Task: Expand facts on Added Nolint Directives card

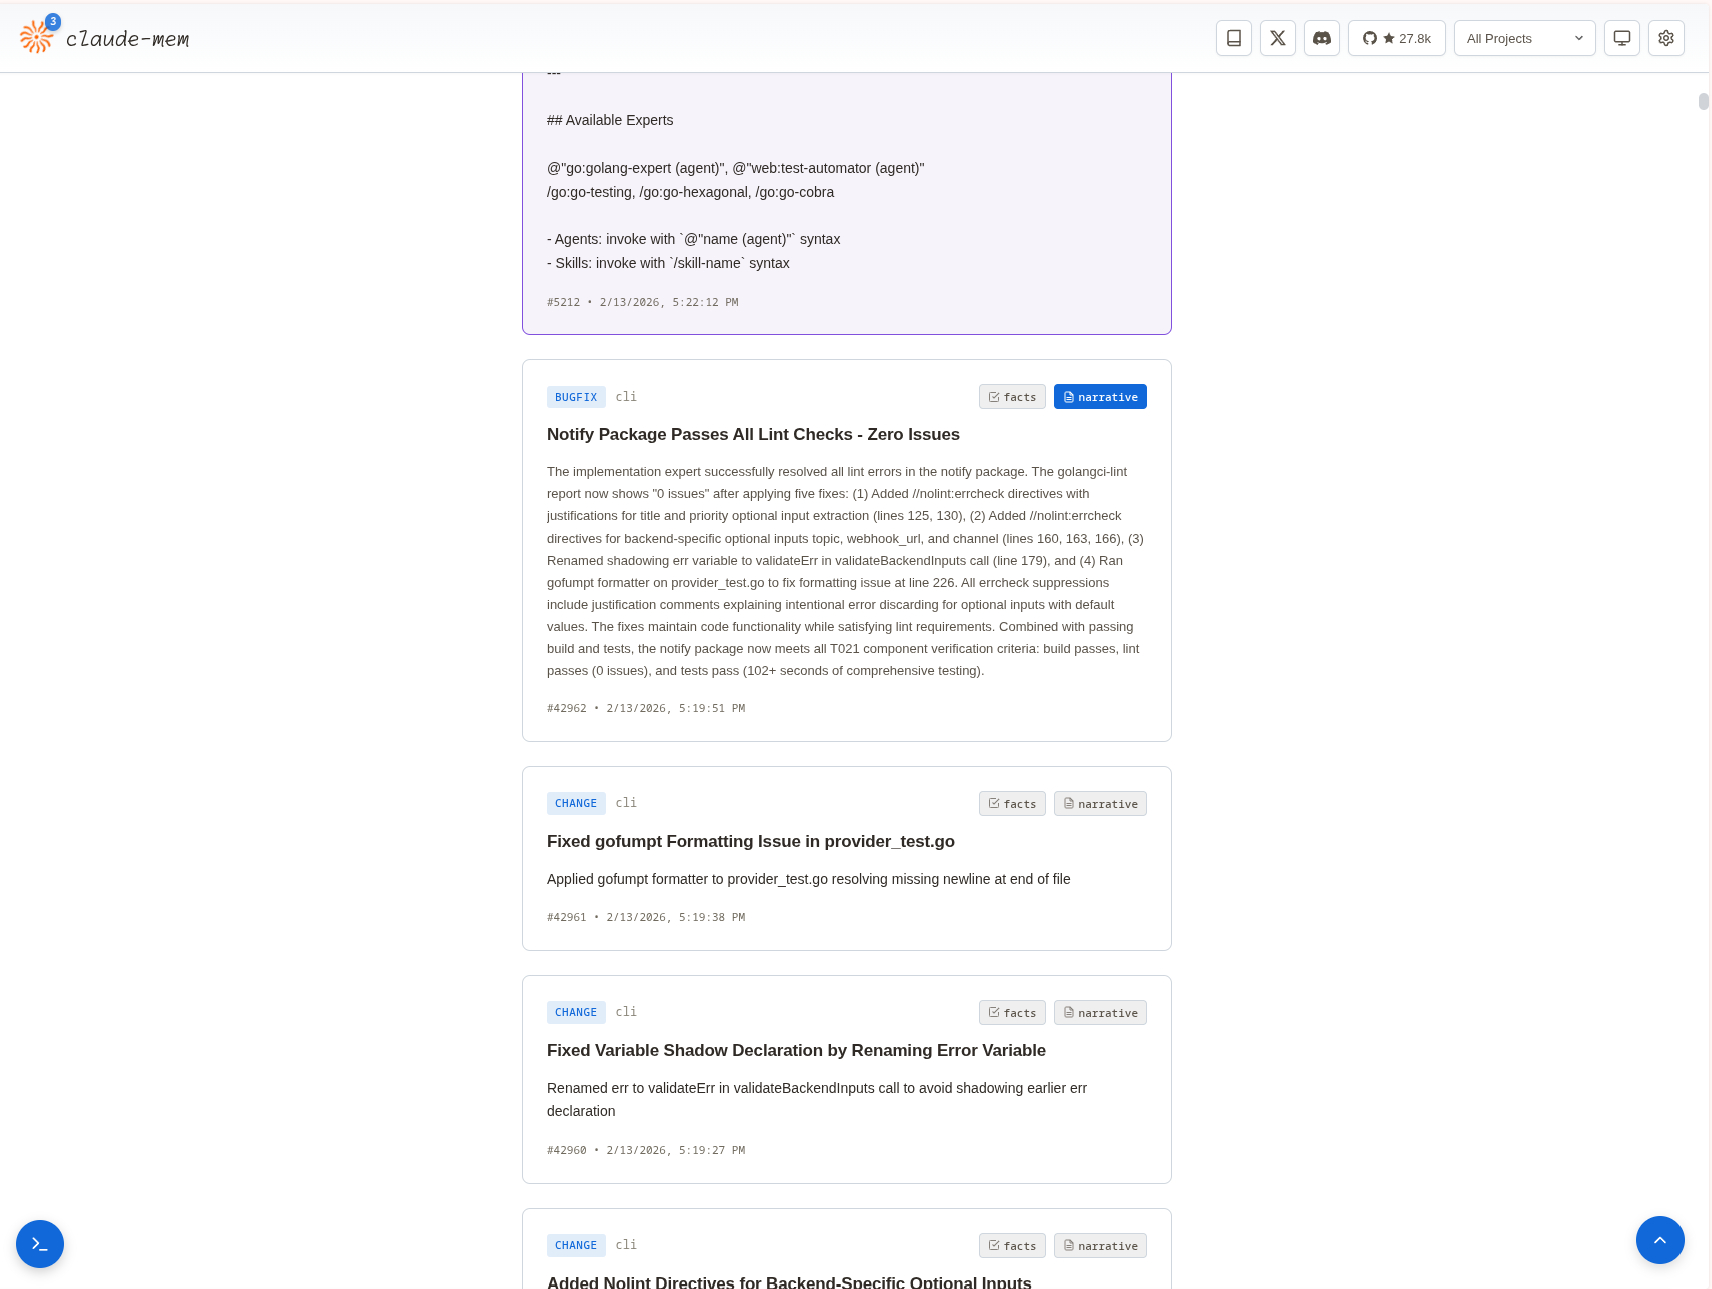Action: click(x=1012, y=1246)
